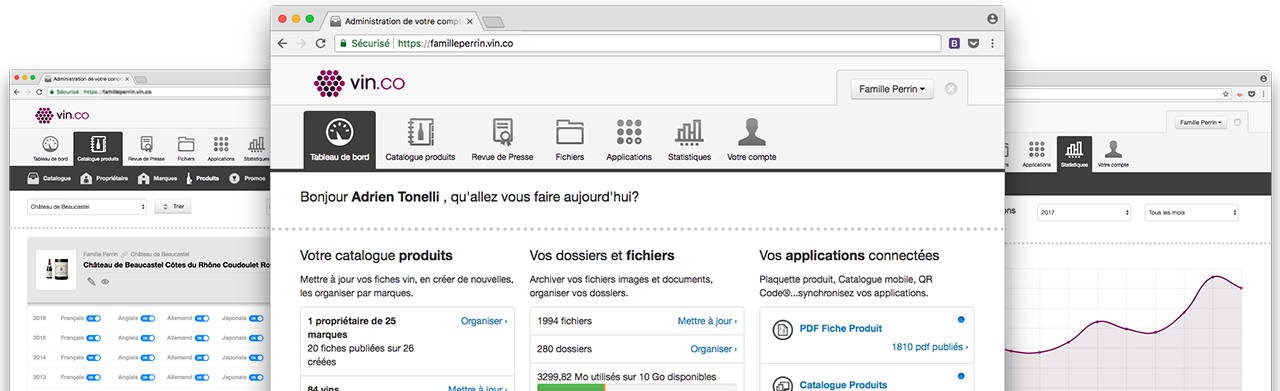Screen dimensions: 1280x391
Task: Open Château de Beaucastel select in left window
Action: [x=87, y=207]
